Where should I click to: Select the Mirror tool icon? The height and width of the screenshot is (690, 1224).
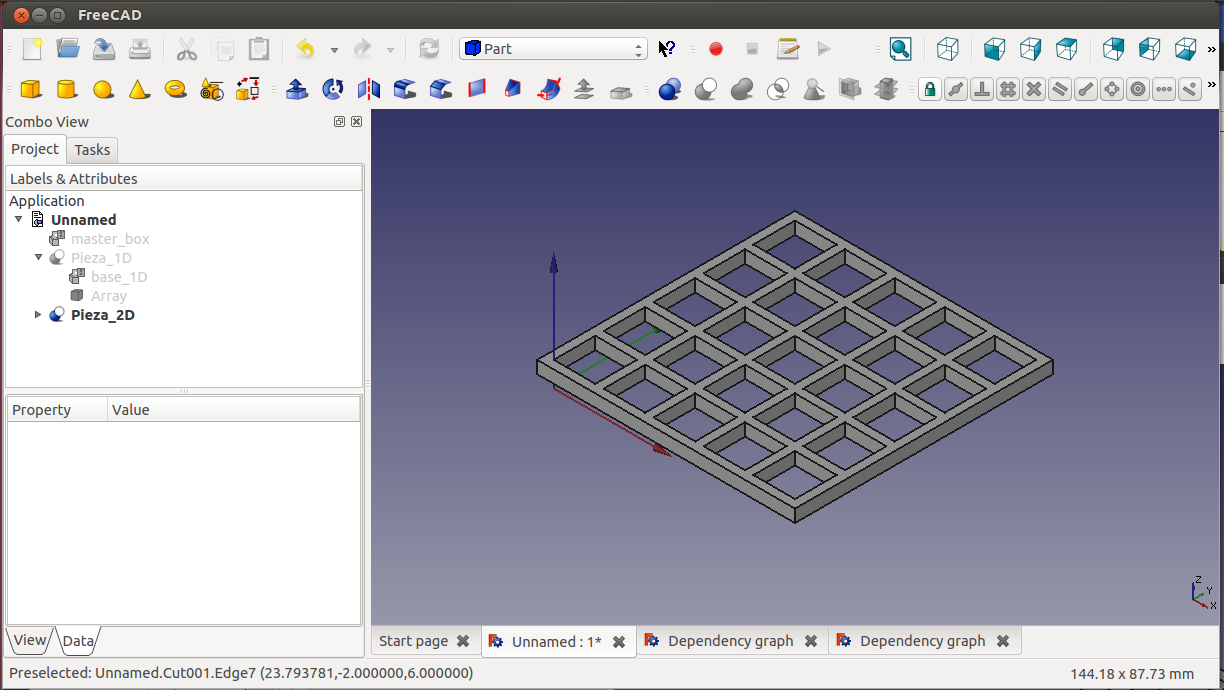[369, 89]
